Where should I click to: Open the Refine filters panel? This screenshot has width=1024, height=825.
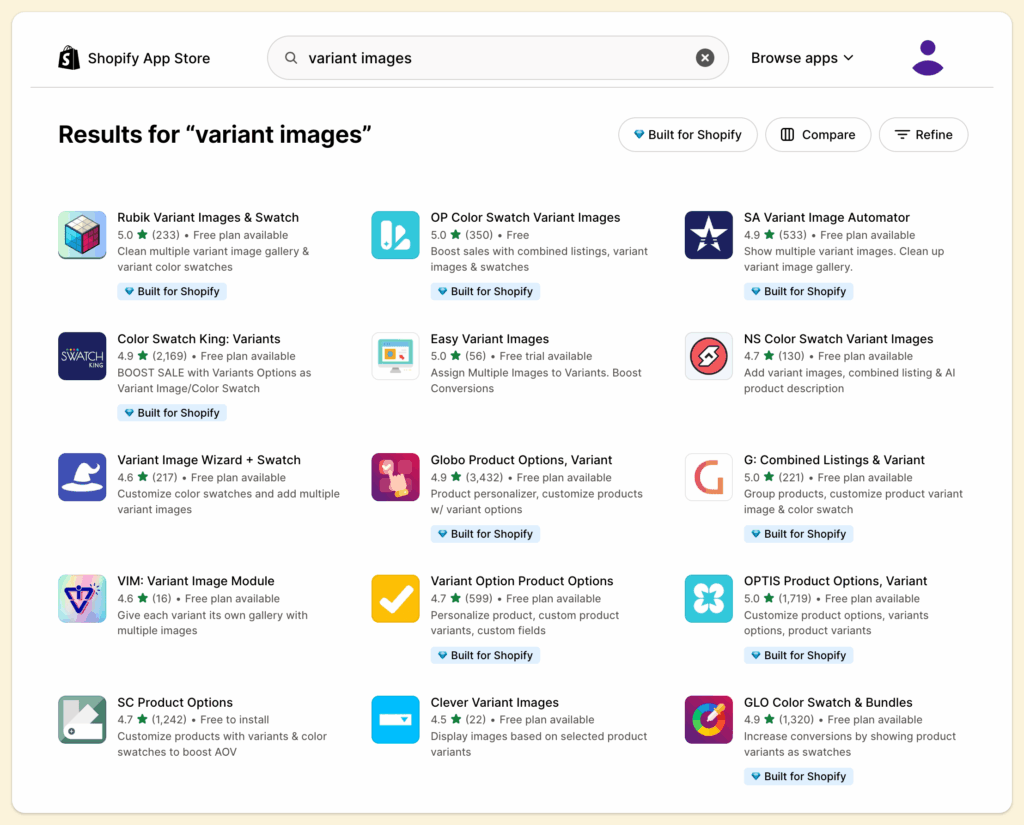[923, 135]
